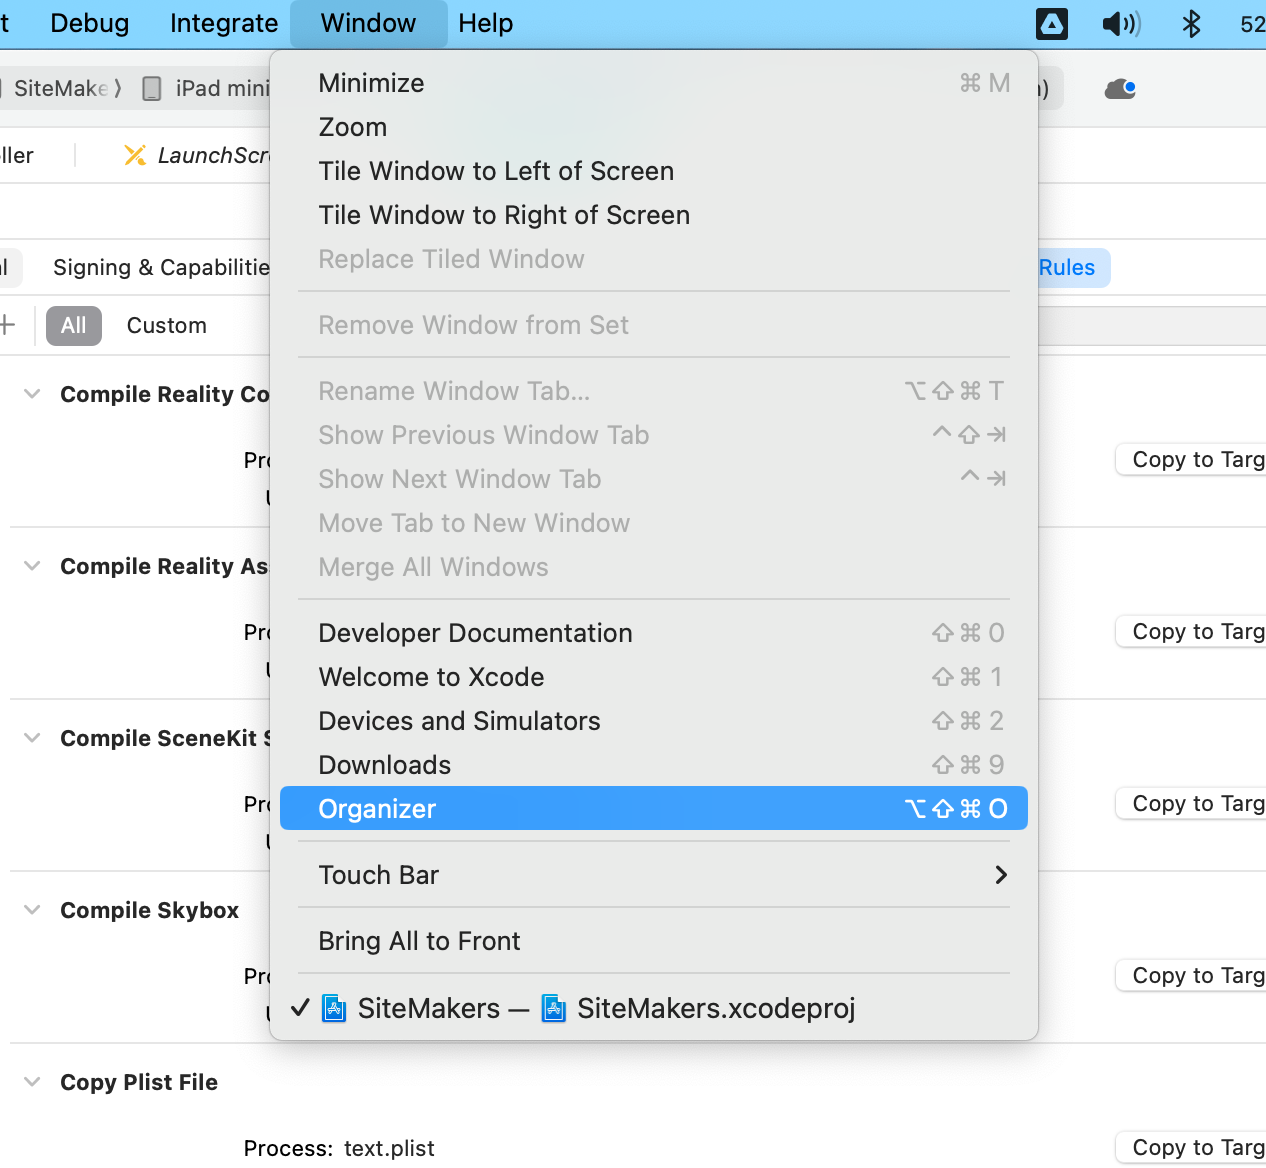
Task: Select Tile Window to Left of Screen
Action: tap(654, 171)
